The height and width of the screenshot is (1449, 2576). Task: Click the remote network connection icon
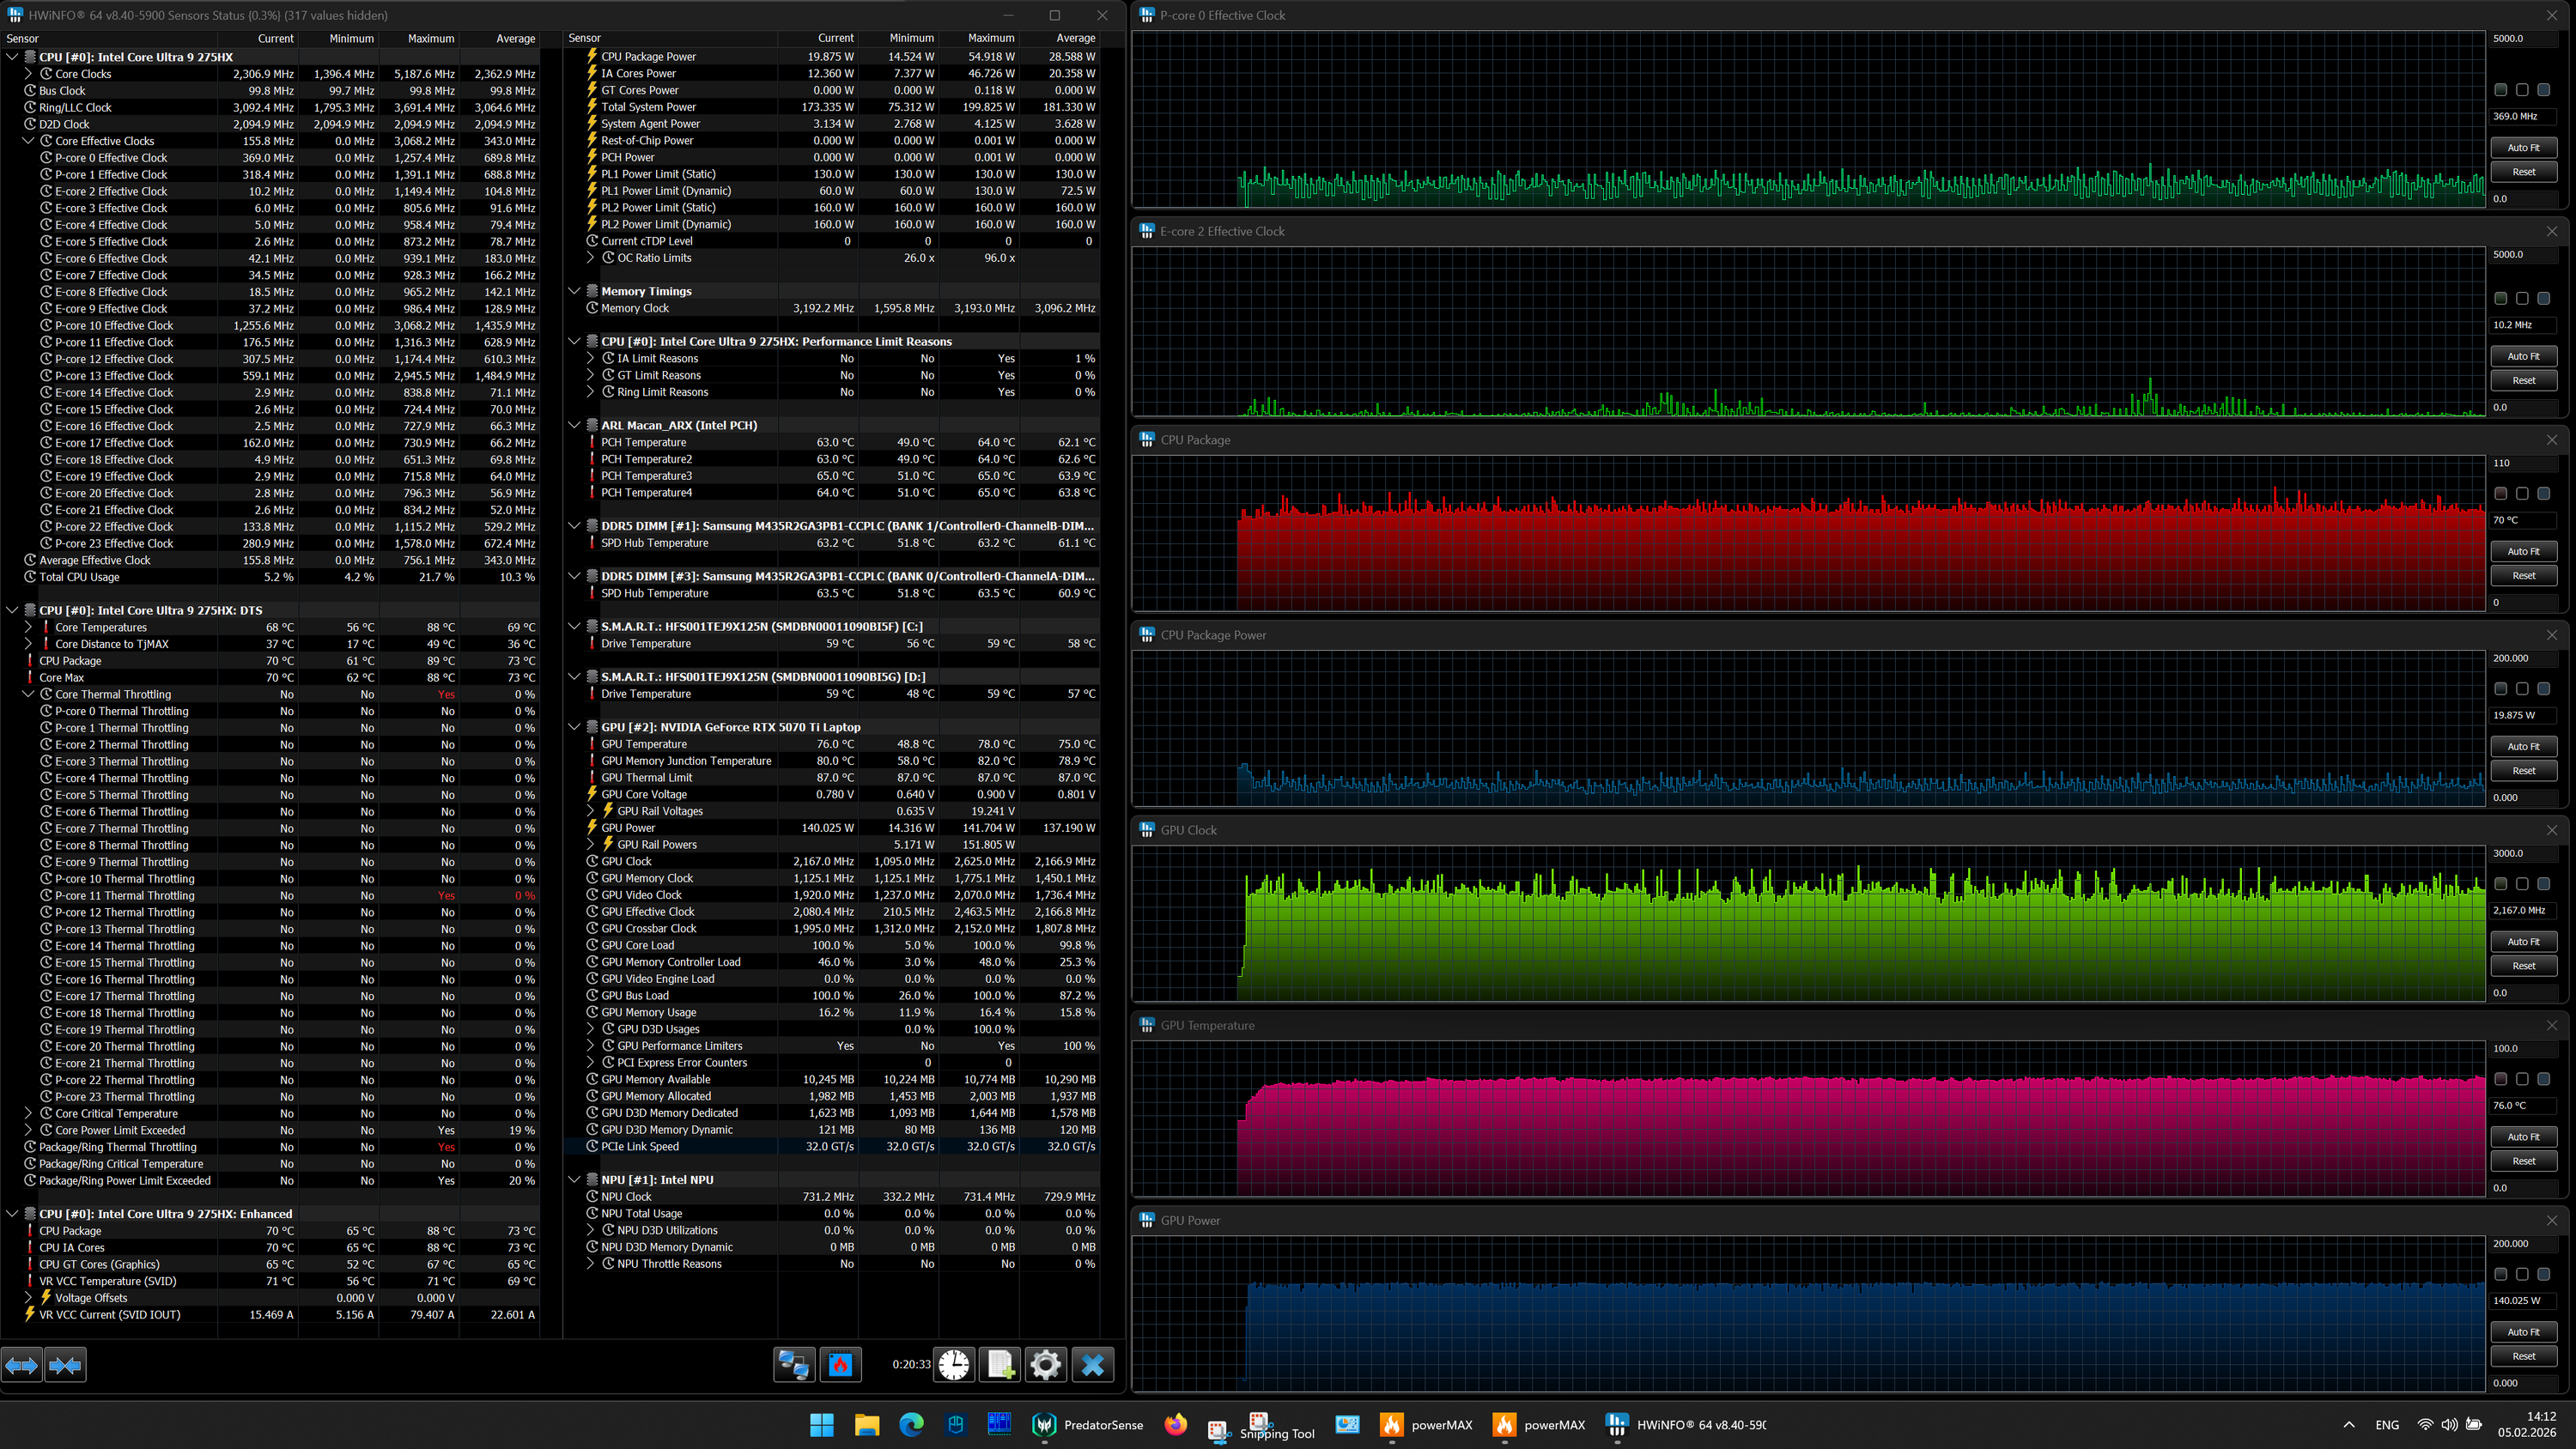point(794,1365)
